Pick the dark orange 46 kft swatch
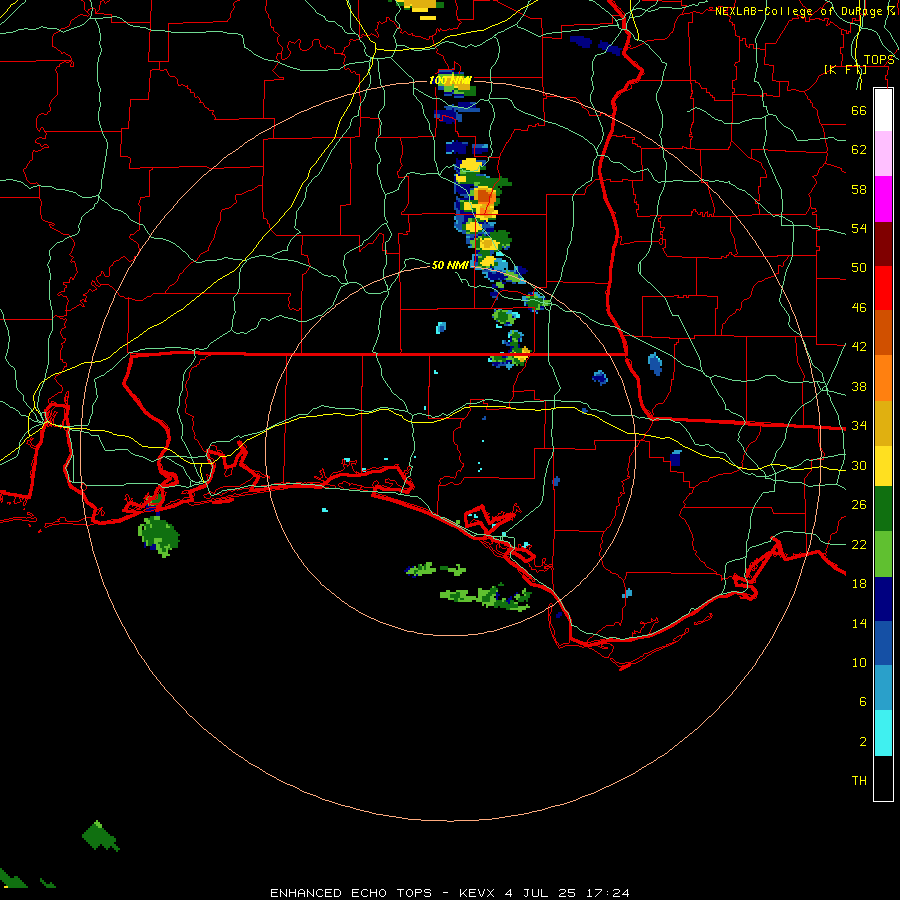This screenshot has height=900, width=900. tap(883, 333)
